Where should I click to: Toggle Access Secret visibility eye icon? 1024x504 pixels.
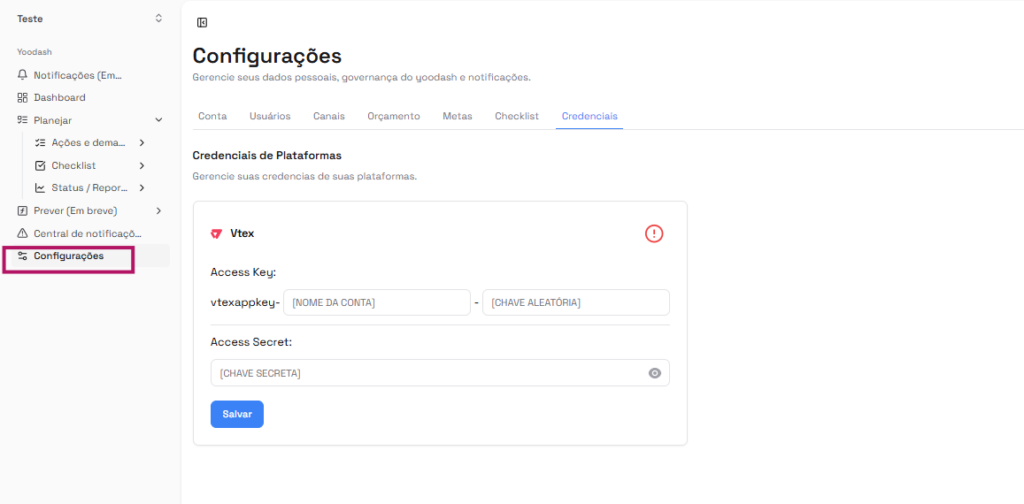655,373
